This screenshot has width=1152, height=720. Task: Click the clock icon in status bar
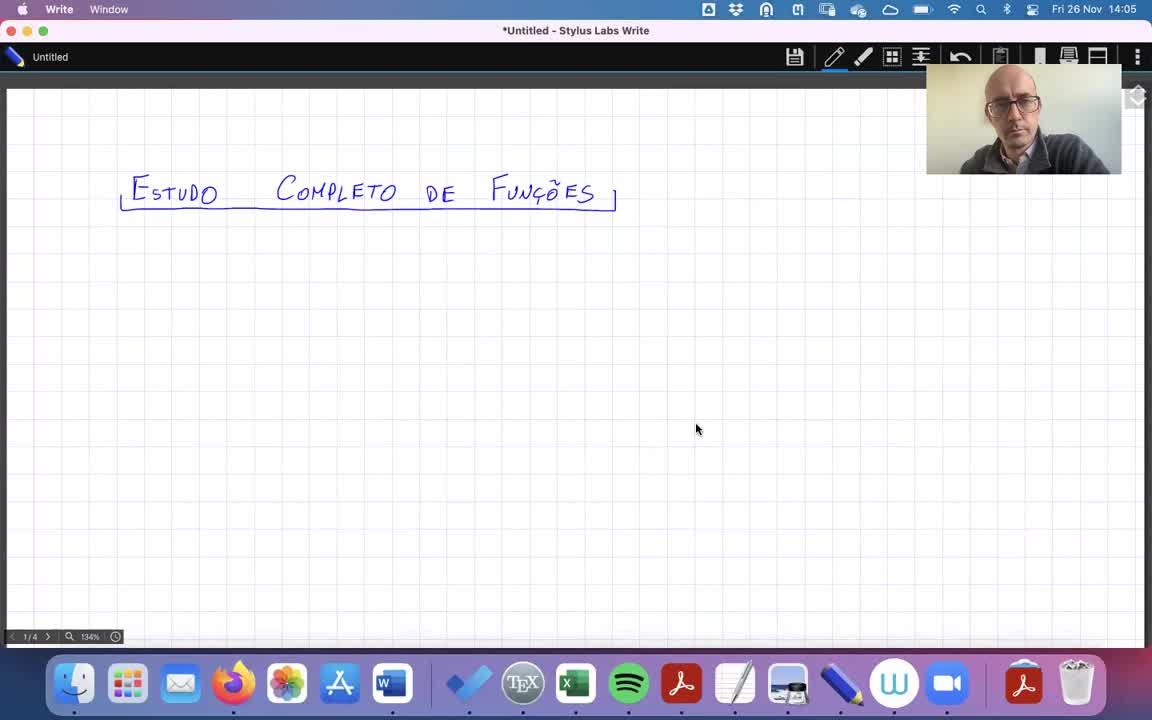[116, 637]
